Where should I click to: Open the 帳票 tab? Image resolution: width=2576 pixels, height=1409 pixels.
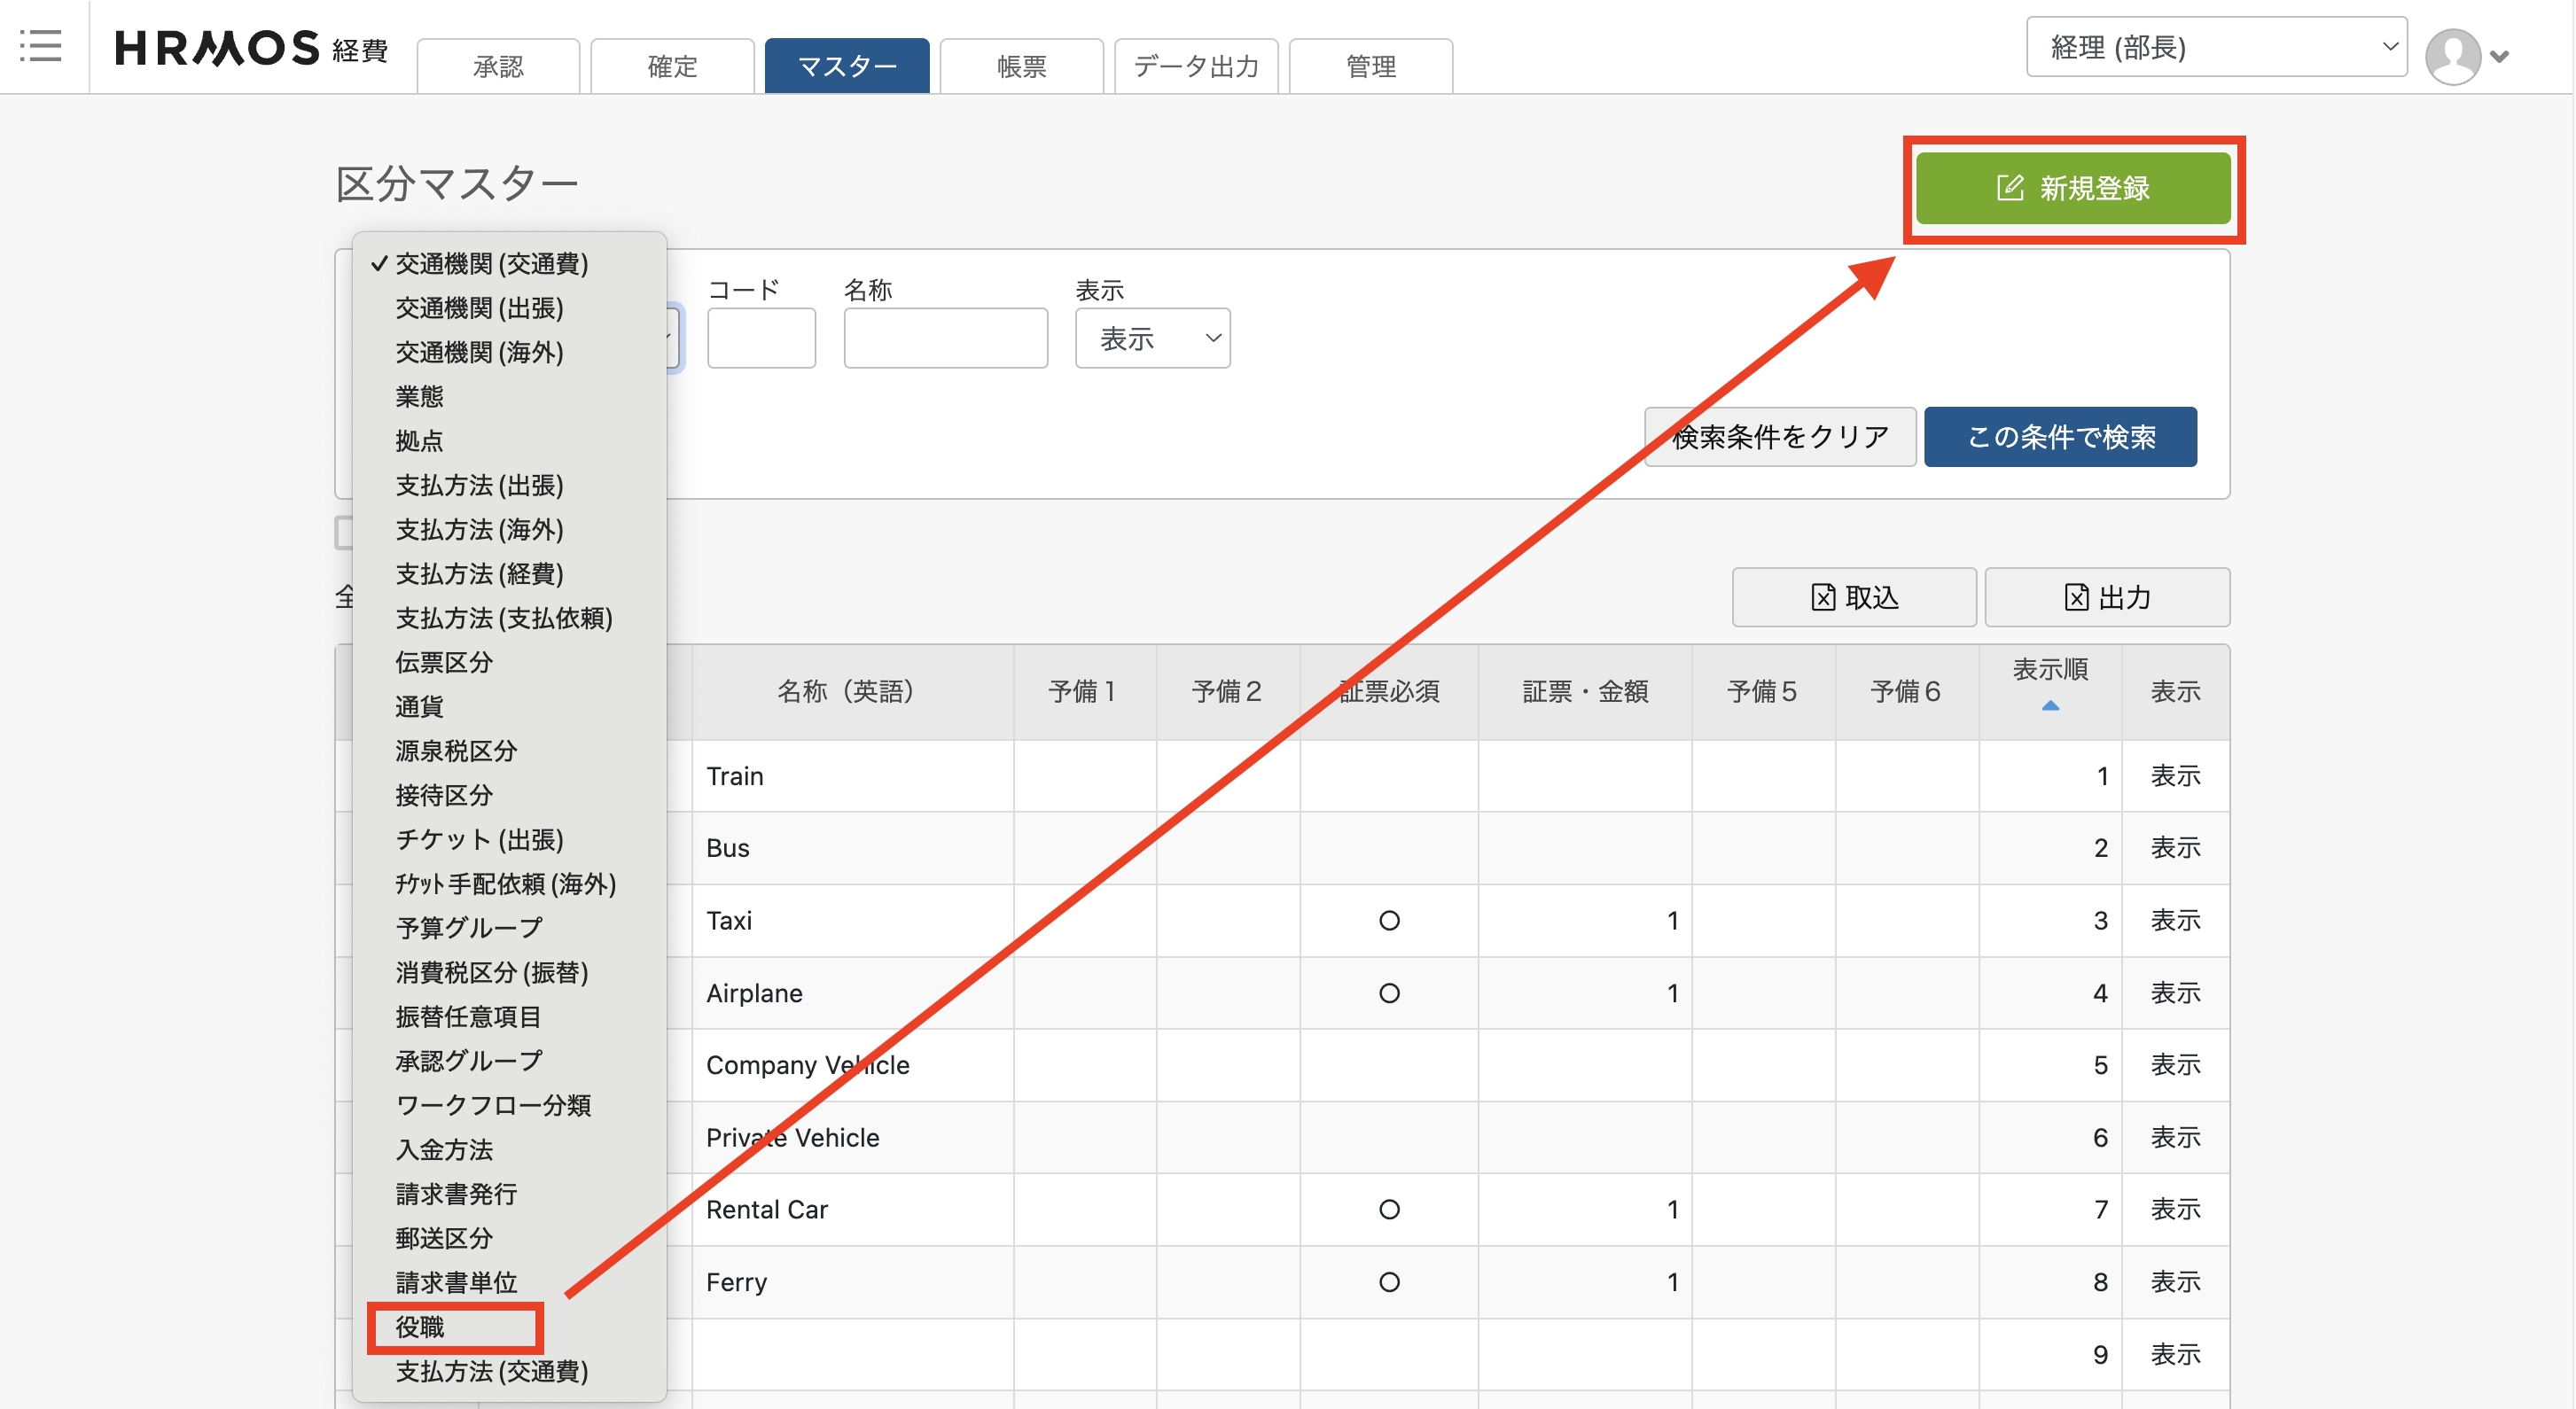click(1021, 66)
